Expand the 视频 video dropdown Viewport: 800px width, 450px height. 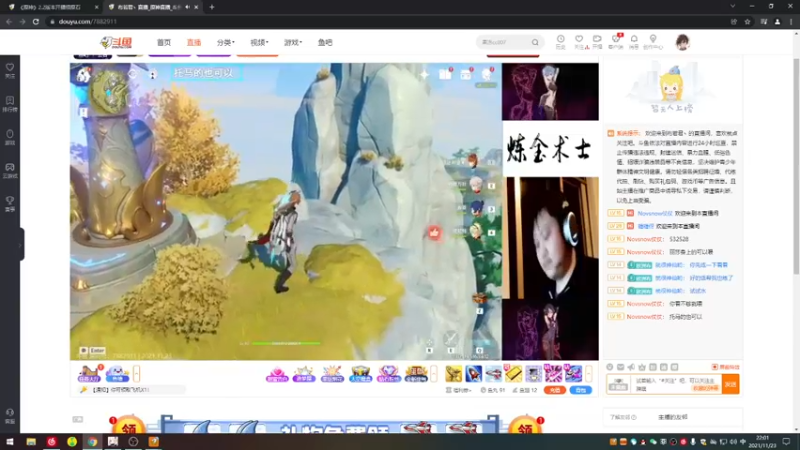coord(259,42)
